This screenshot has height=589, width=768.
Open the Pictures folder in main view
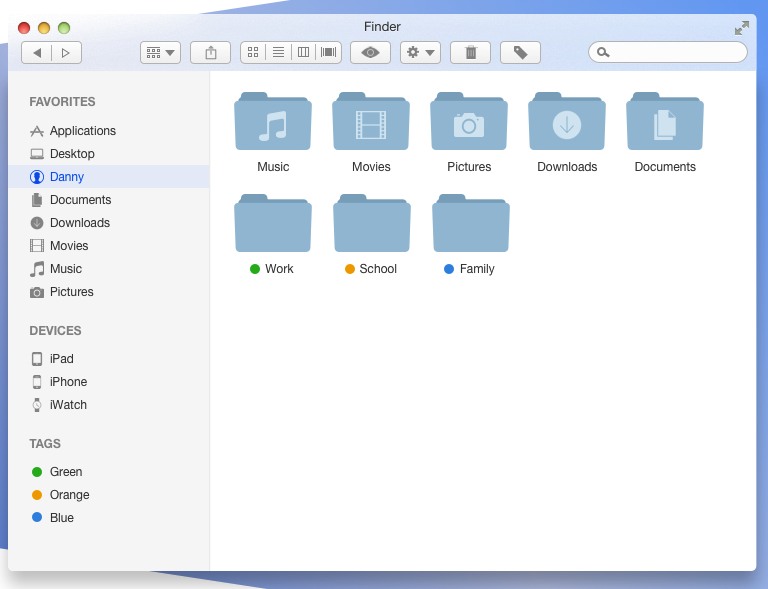[x=469, y=123]
